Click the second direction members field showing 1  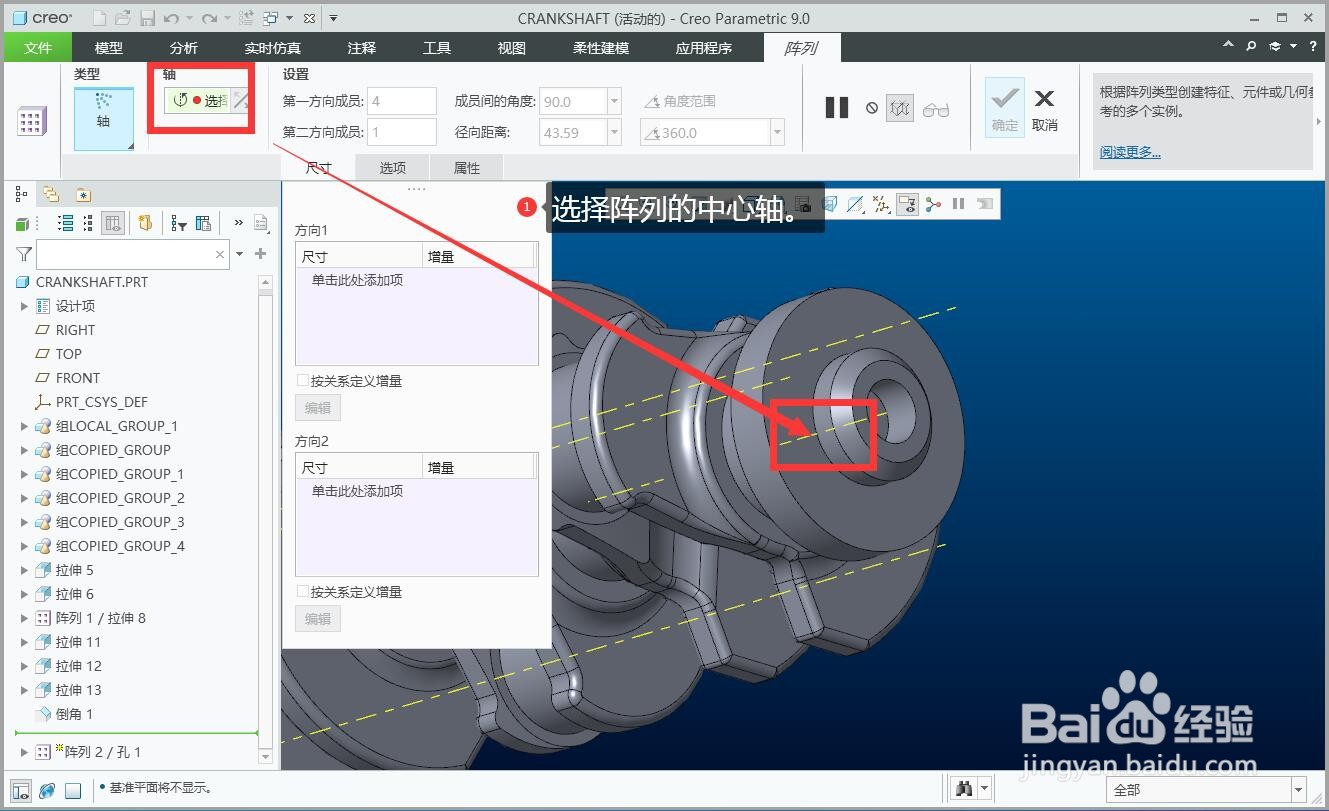point(402,132)
